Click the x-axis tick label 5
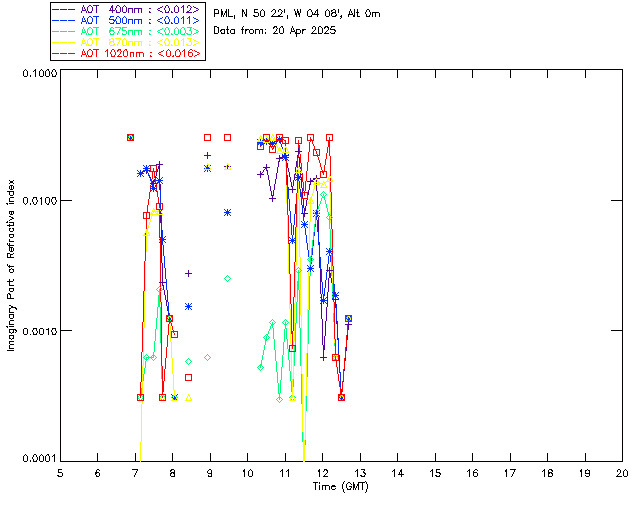Viewport: 640px width, 512px height. point(60,473)
